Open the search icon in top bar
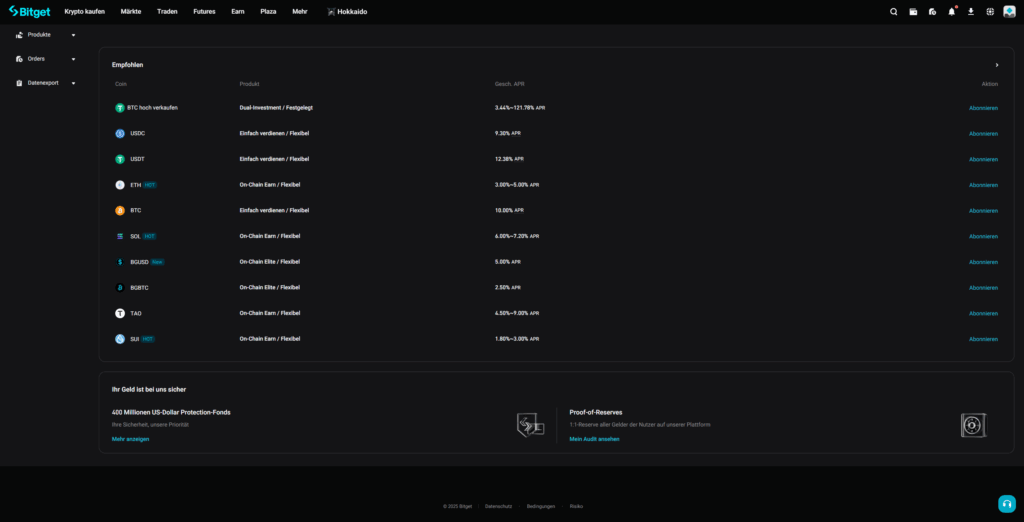Image resolution: width=1024 pixels, height=522 pixels. click(x=893, y=11)
